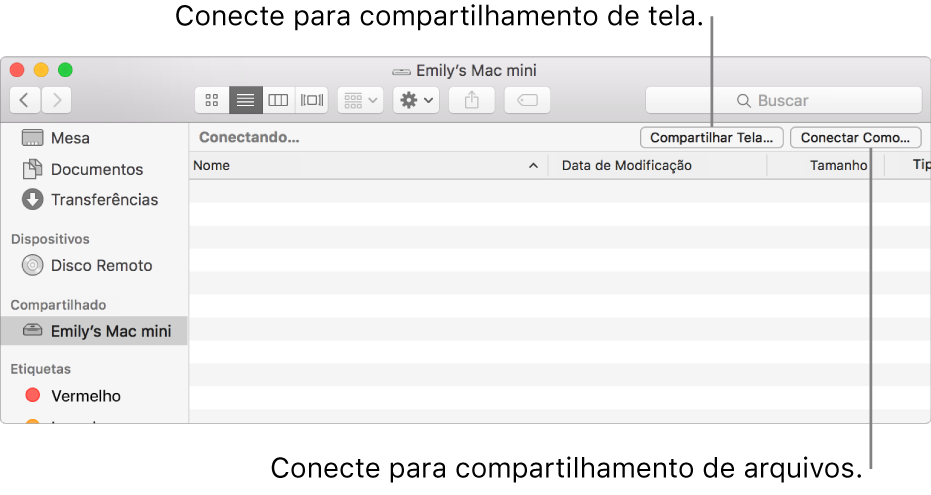Click the red Vermelho tag dot
Screen dimensions: 931x495
(x=33, y=395)
